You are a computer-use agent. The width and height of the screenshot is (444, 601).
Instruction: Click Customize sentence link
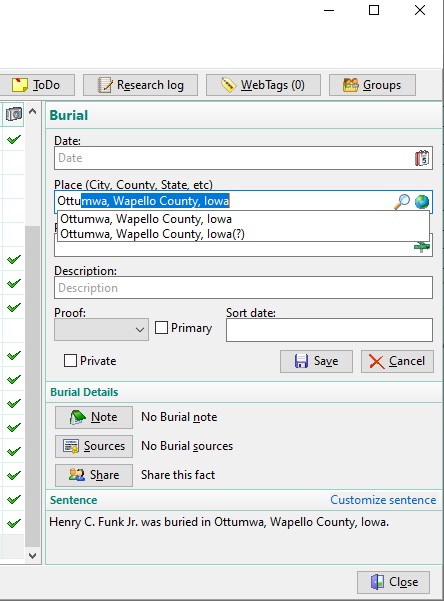click(383, 500)
